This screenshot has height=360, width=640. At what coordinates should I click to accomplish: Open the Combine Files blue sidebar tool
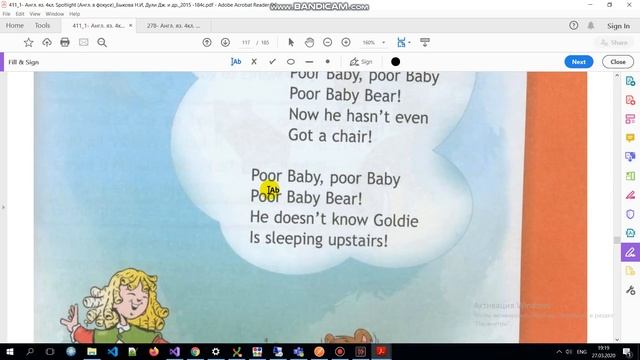(630, 157)
